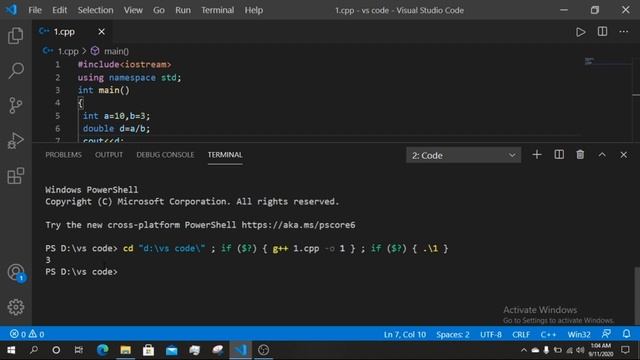Split the editor to the right
Image resolution: width=640 pixels, height=360 pixels.
coord(602,32)
